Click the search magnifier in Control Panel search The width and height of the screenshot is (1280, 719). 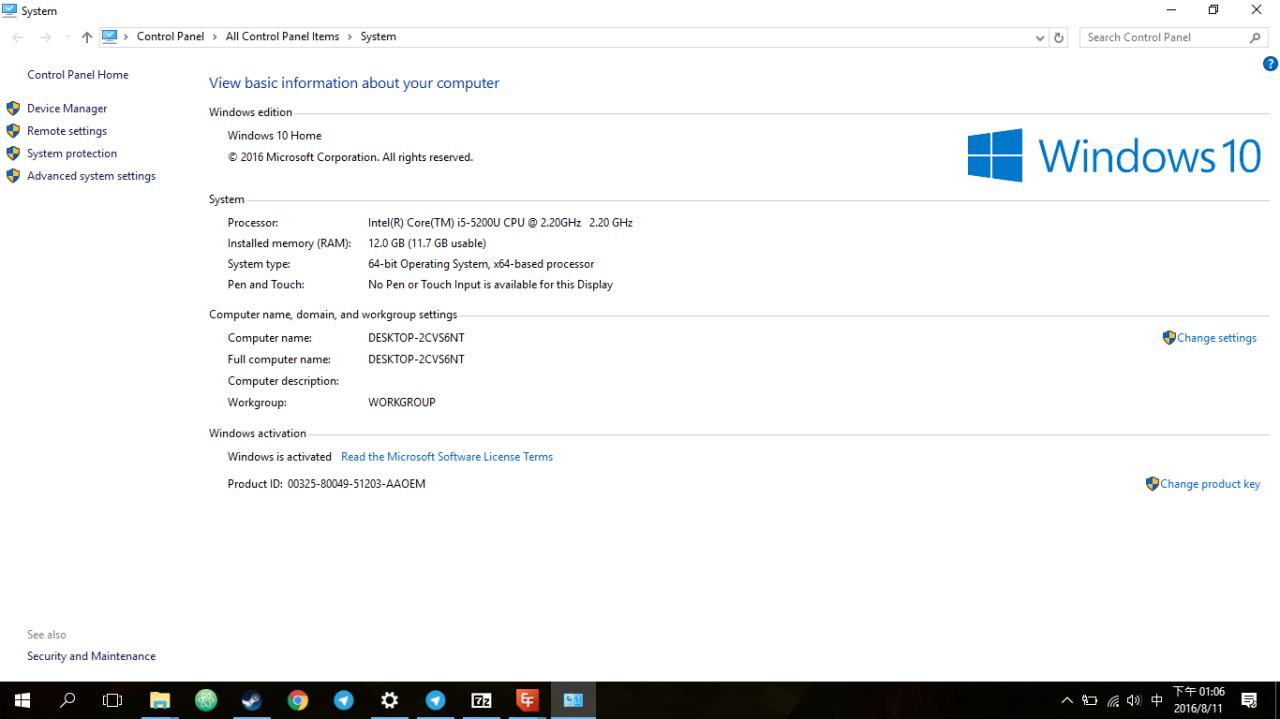click(x=1255, y=37)
